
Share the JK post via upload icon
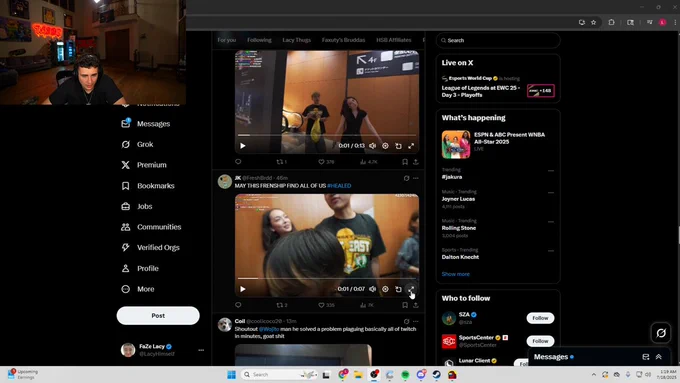pyautogui.click(x=415, y=305)
